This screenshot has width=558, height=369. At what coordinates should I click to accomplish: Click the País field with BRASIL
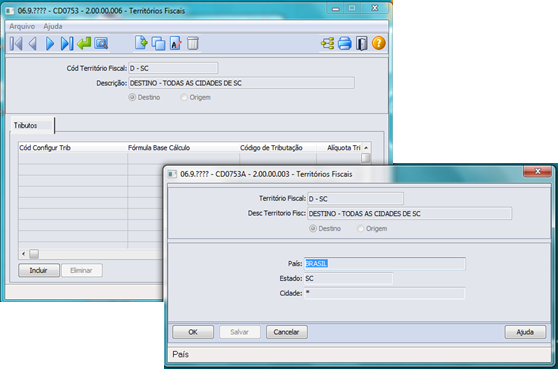point(385,264)
